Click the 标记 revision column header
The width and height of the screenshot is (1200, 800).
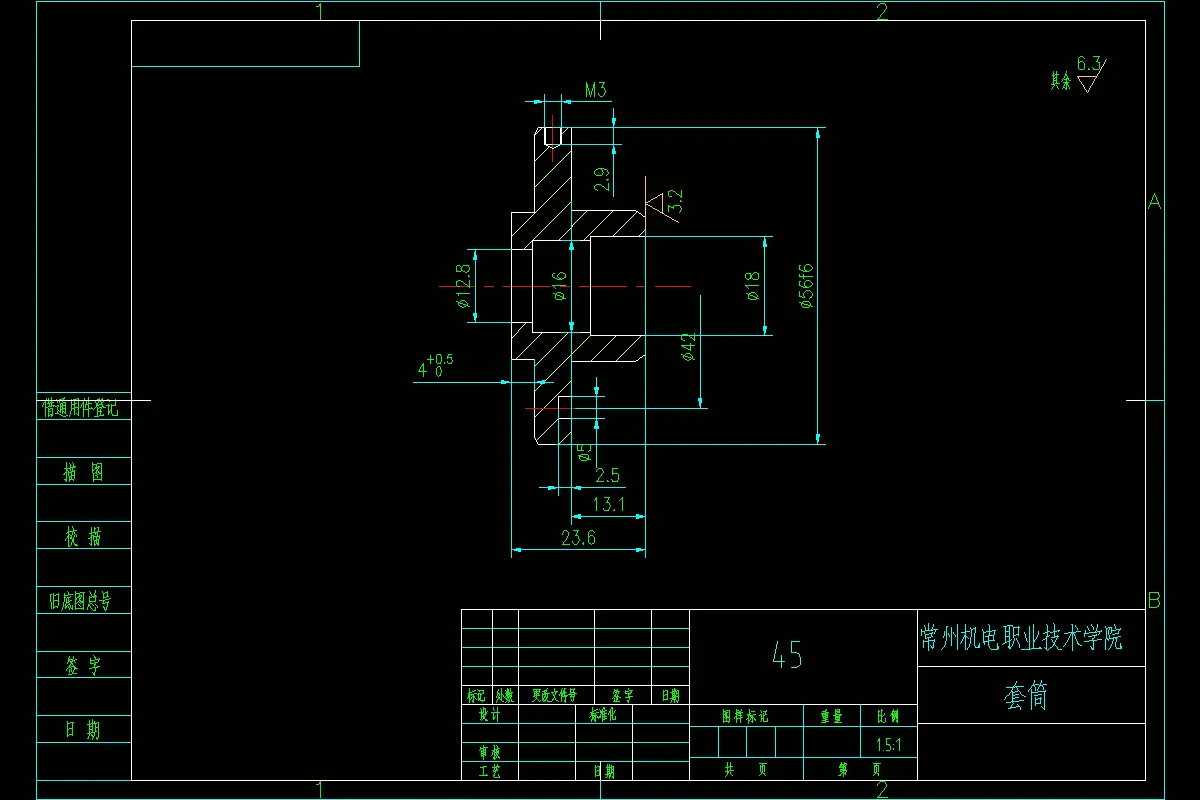tap(476, 696)
